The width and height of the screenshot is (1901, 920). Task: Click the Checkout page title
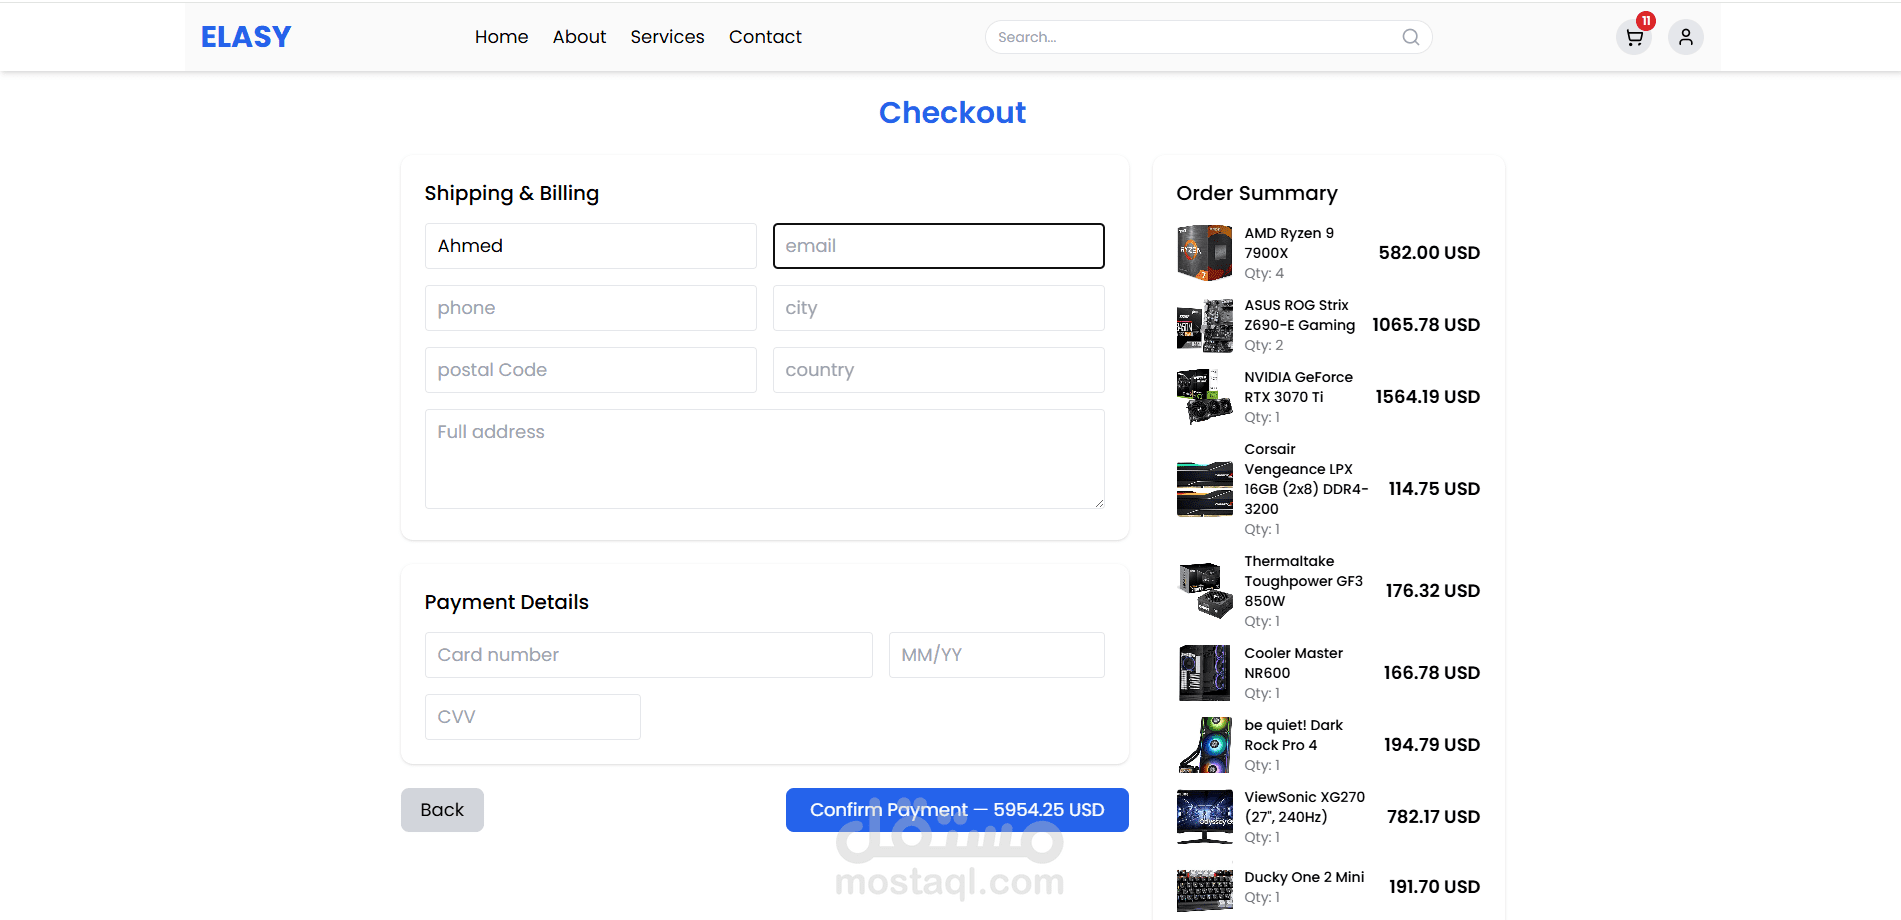pos(952,112)
